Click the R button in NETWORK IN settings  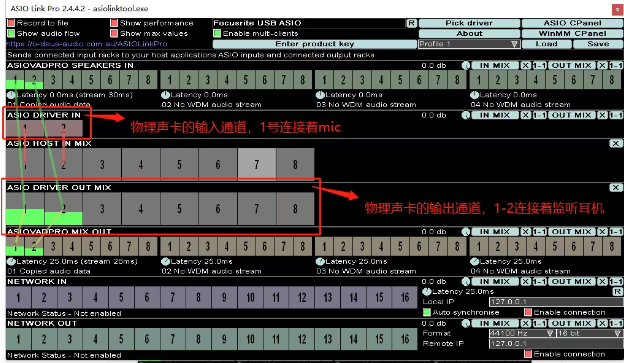618,292
